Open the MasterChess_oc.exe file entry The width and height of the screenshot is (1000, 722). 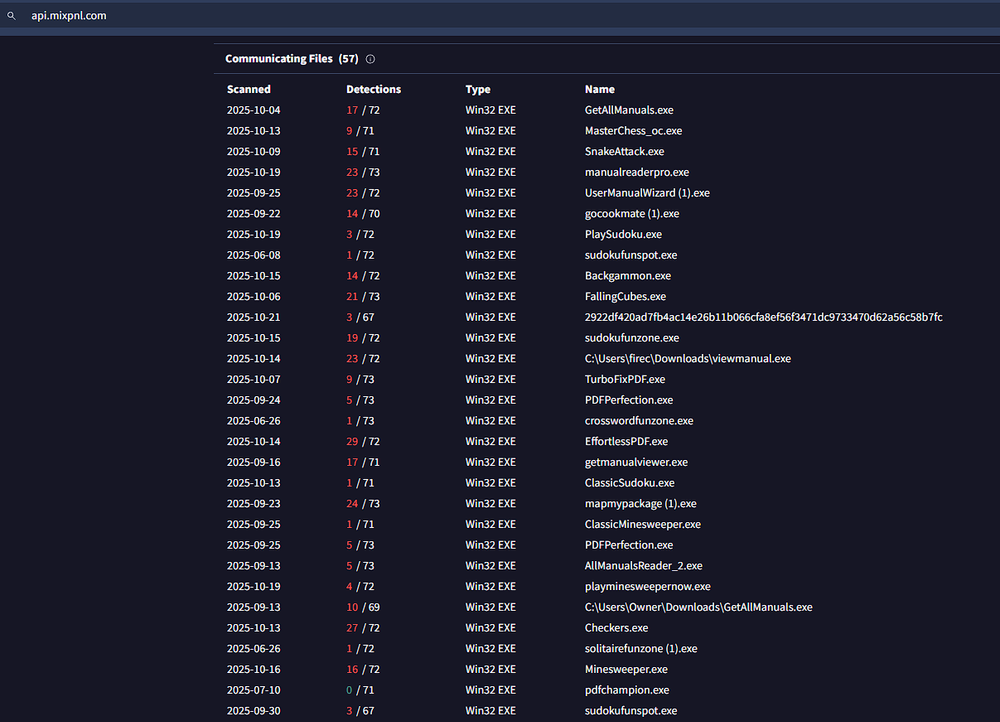click(633, 131)
